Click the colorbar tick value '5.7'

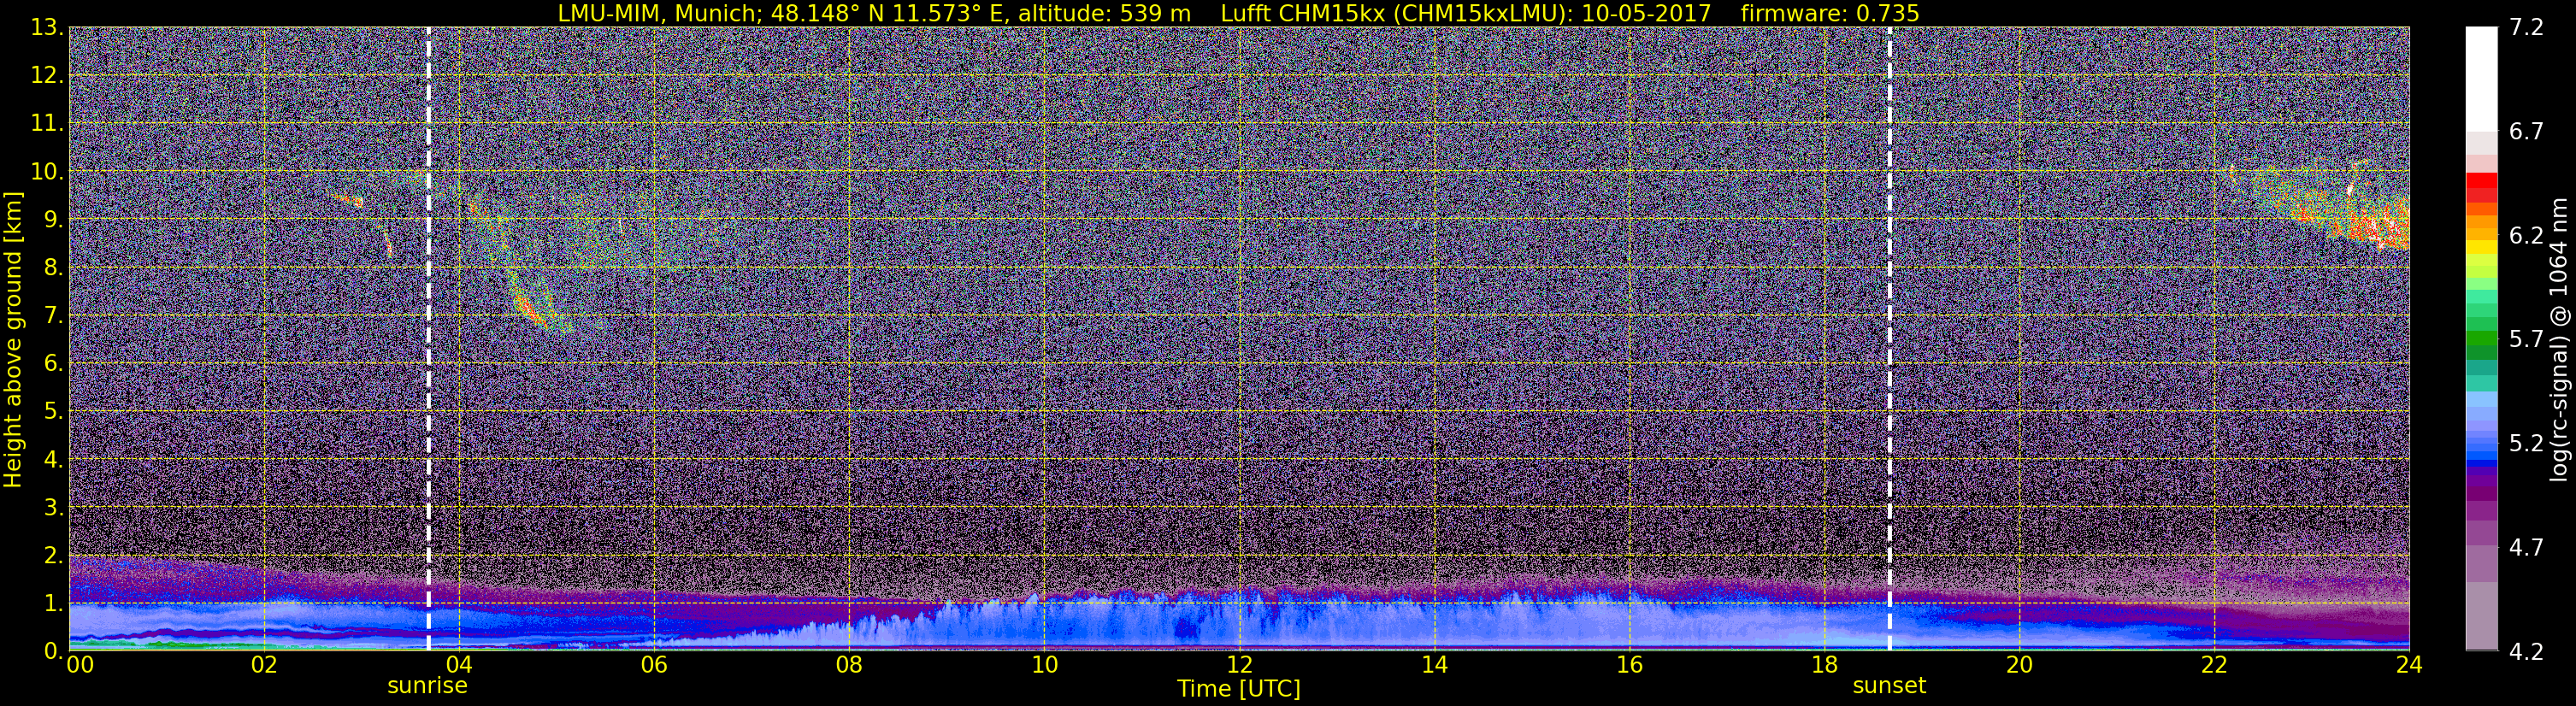click(x=2526, y=340)
